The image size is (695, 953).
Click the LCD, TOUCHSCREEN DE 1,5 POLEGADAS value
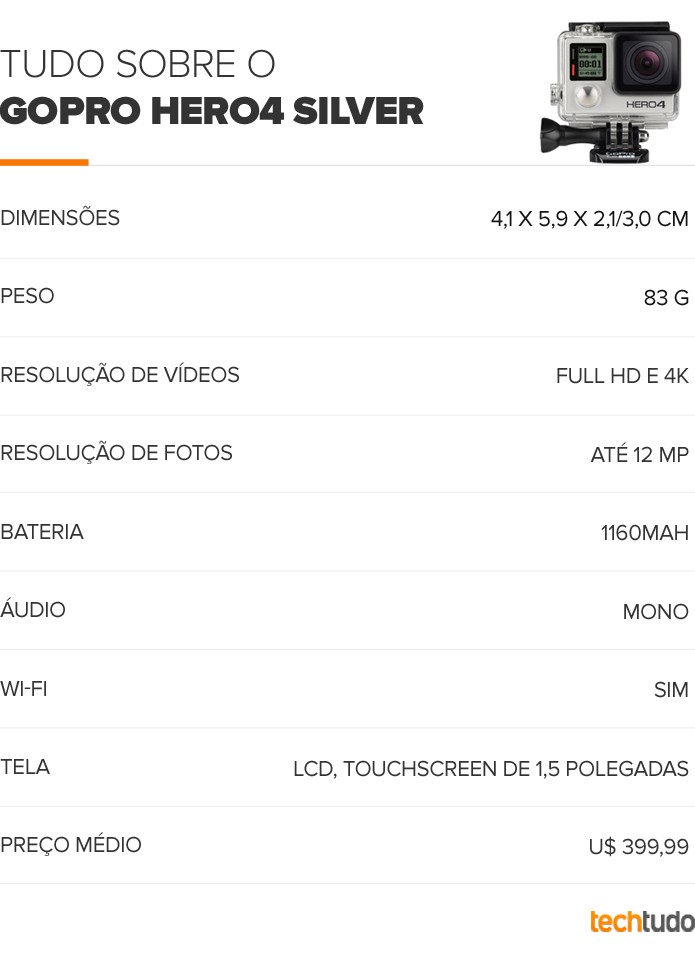491,769
